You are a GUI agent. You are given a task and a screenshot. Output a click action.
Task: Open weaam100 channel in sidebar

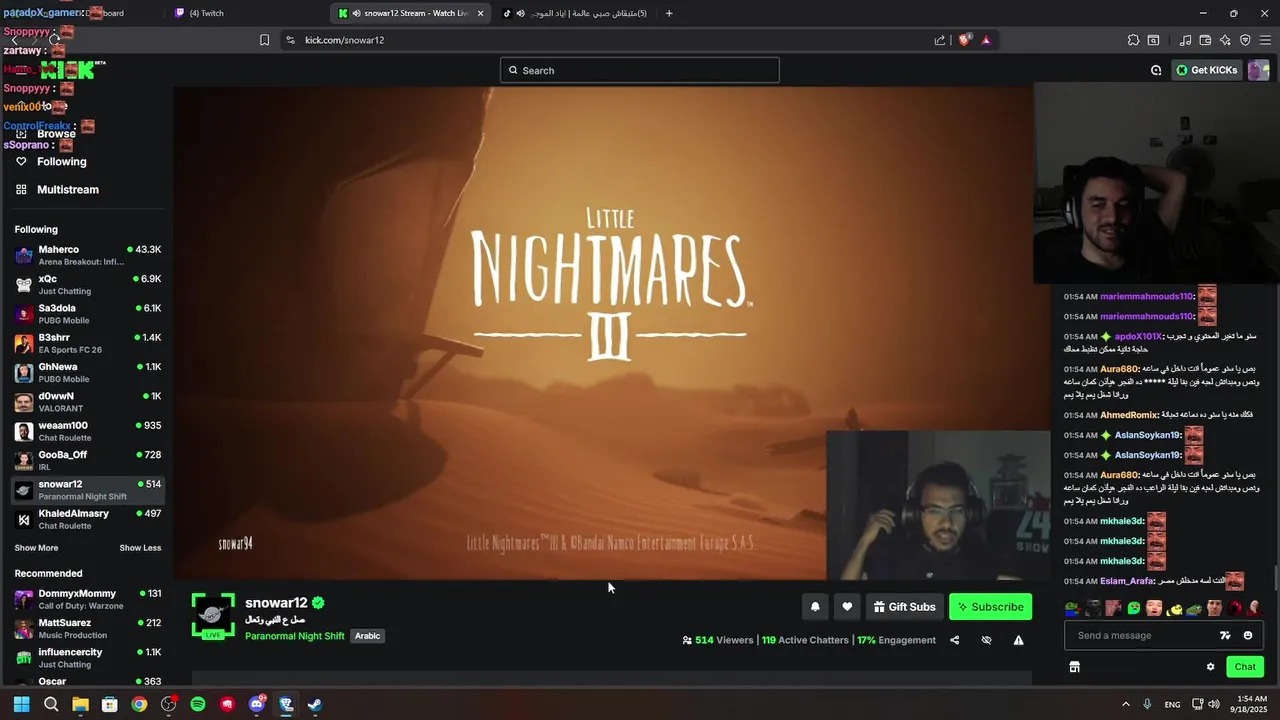coord(88,431)
